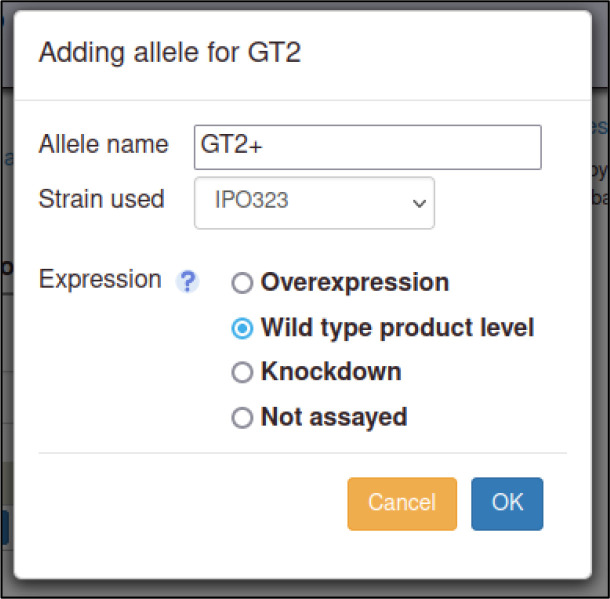Screen dimensions: 610x599
Task: Focus the Allele name text field
Action: pyautogui.click(x=368, y=147)
